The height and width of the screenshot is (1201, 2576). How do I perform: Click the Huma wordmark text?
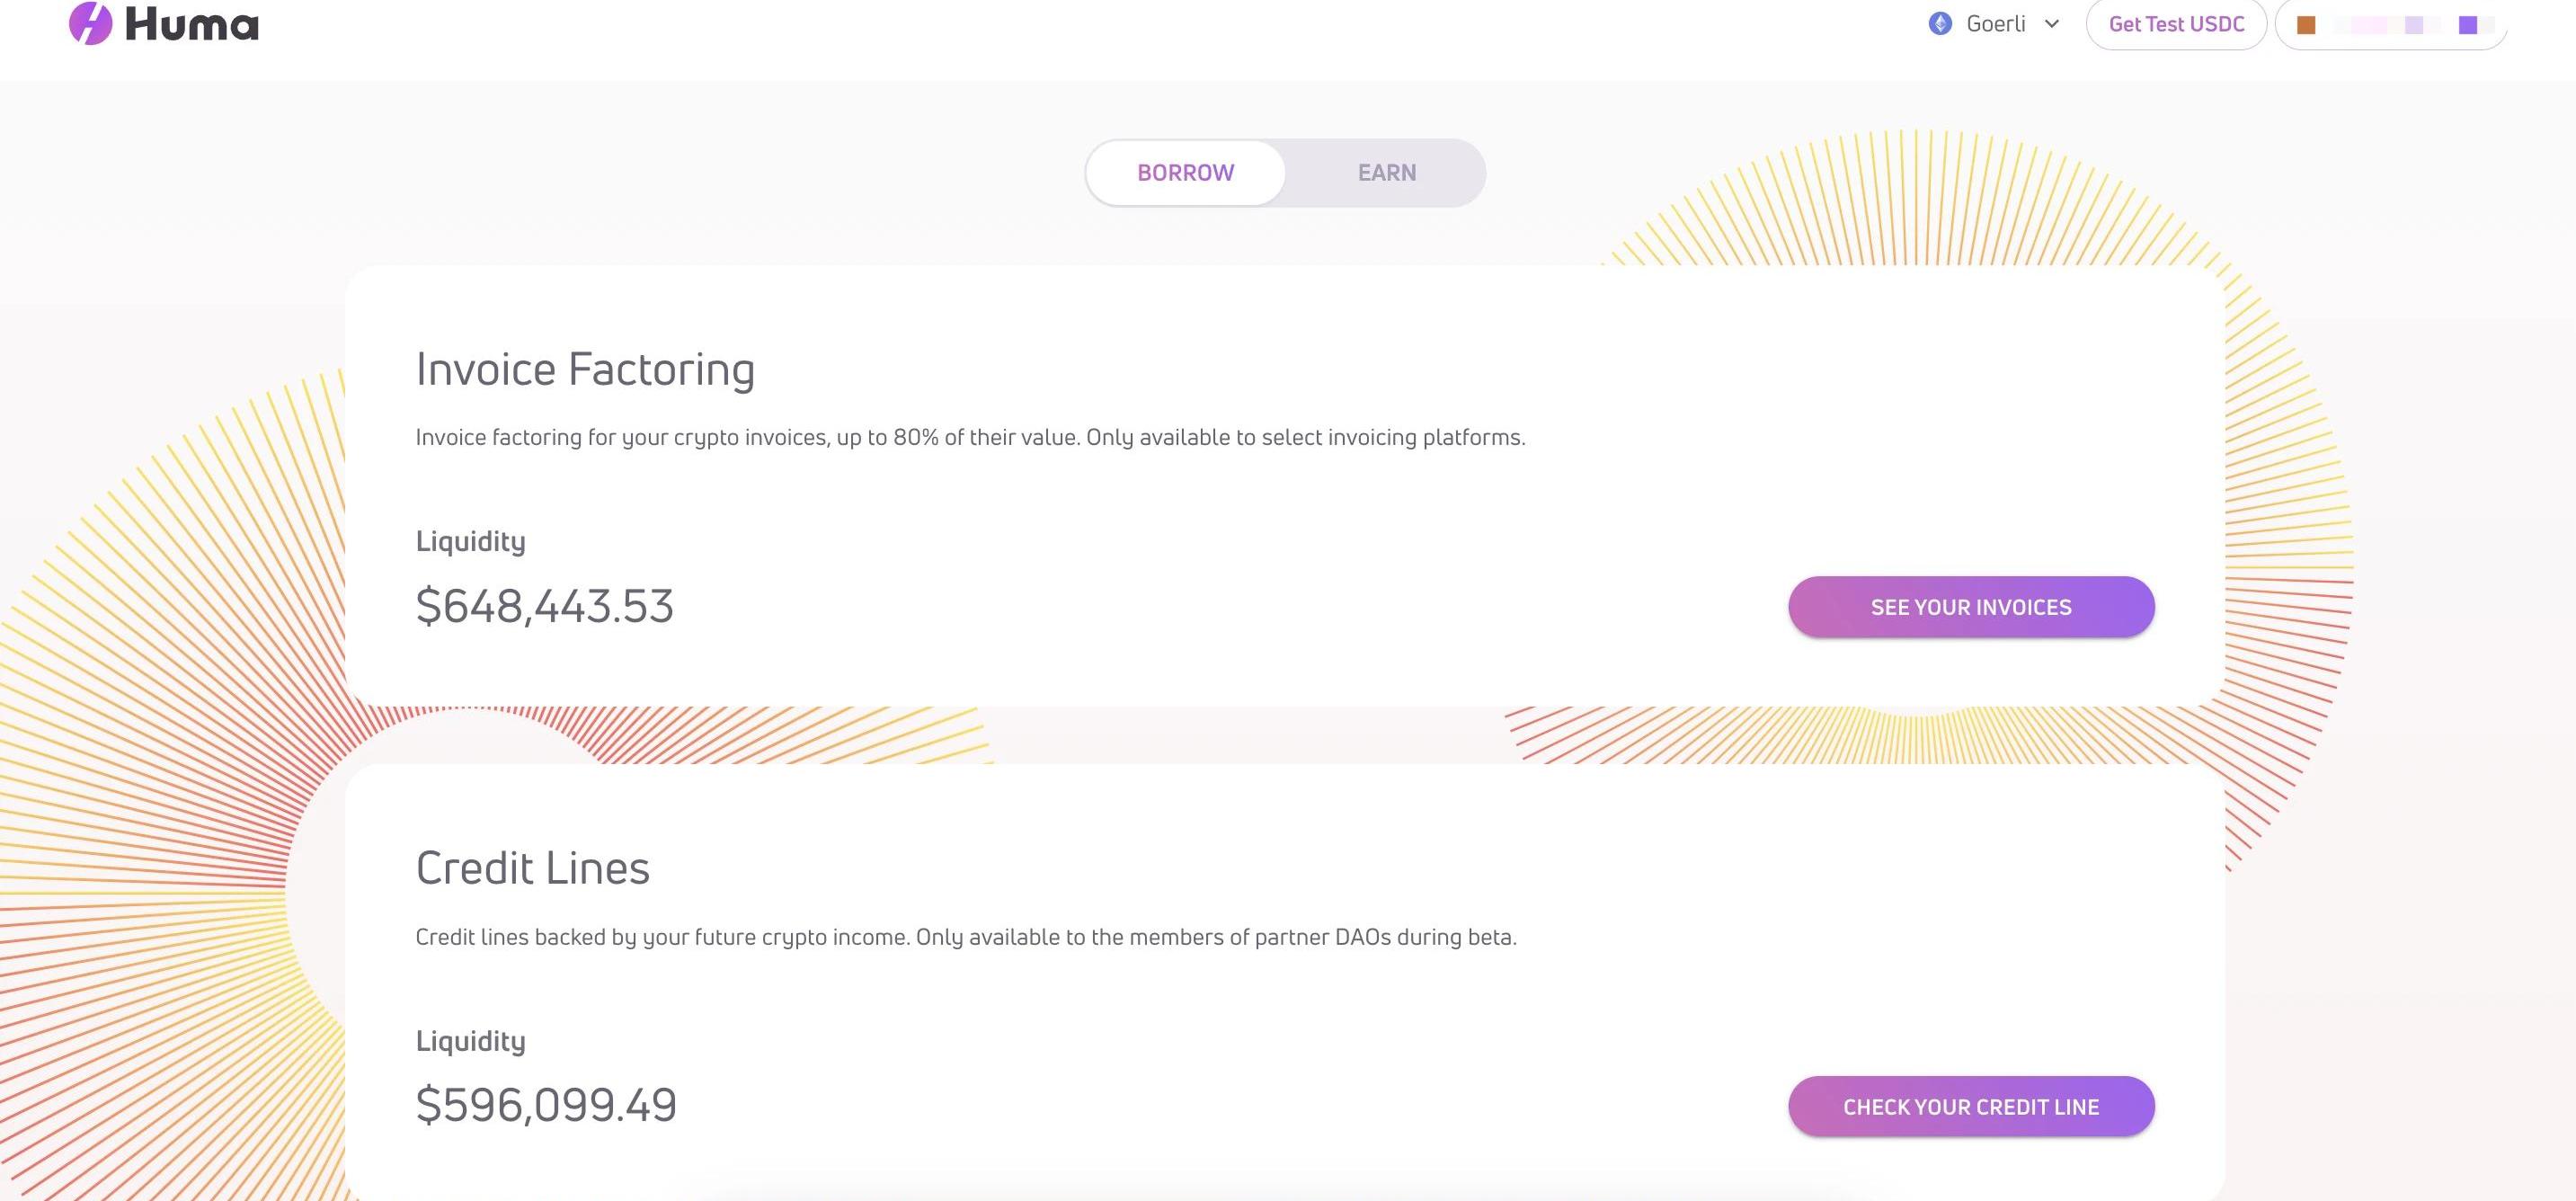click(x=192, y=24)
